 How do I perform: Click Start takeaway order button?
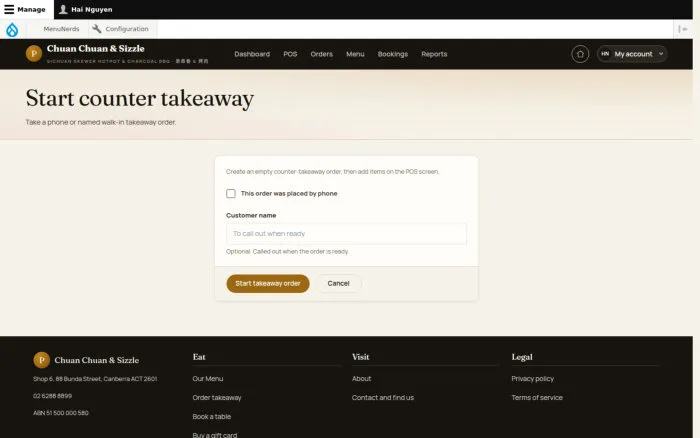tap(268, 284)
